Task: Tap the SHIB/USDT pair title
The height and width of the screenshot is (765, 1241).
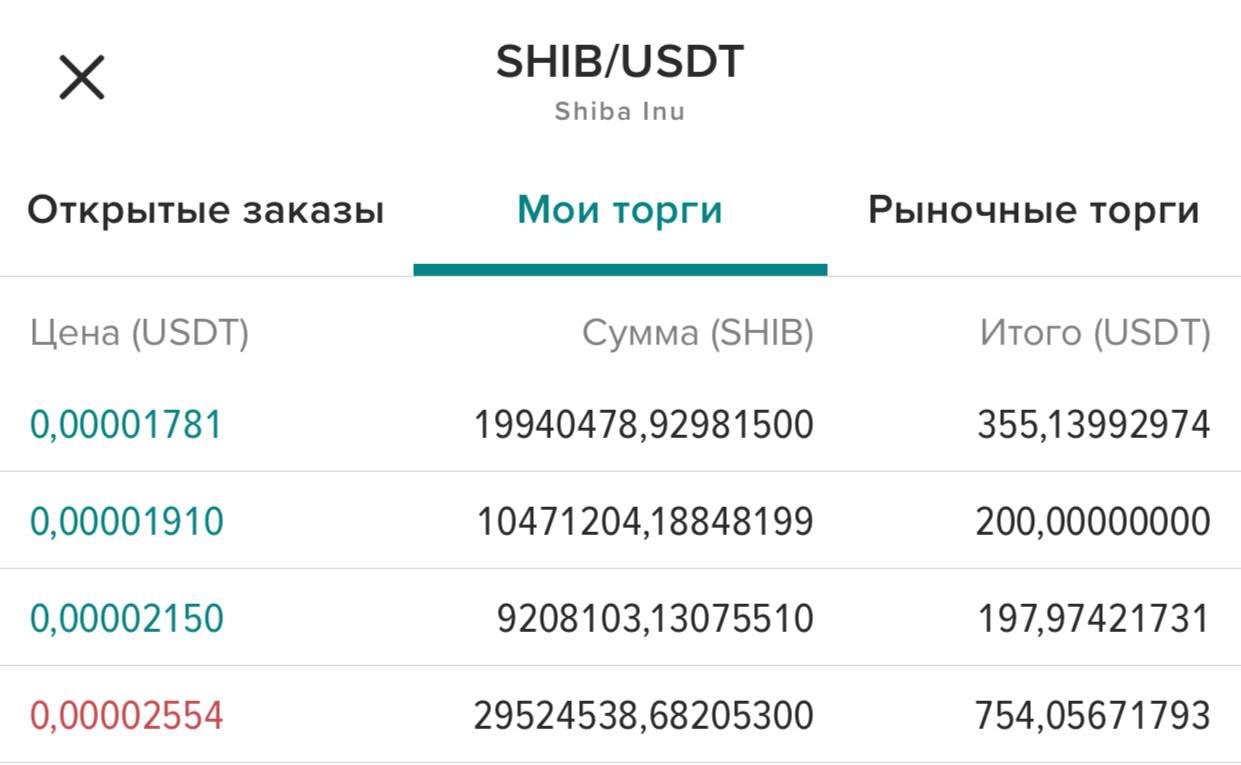Action: tap(620, 62)
